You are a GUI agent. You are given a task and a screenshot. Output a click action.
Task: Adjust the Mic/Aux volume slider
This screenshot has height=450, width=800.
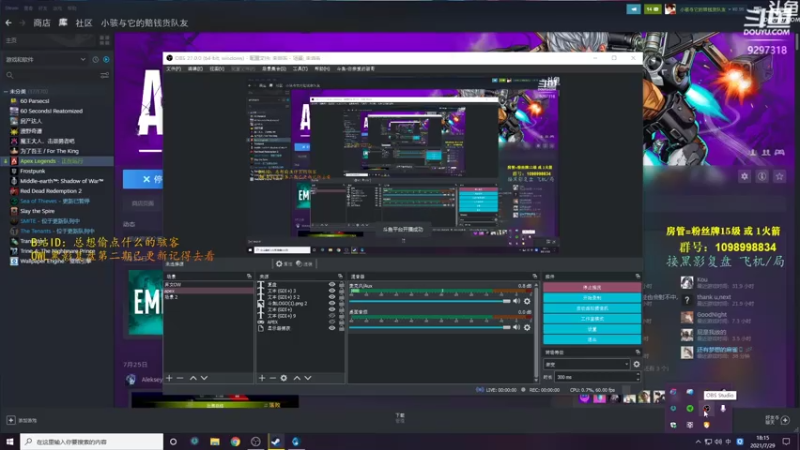point(430,301)
